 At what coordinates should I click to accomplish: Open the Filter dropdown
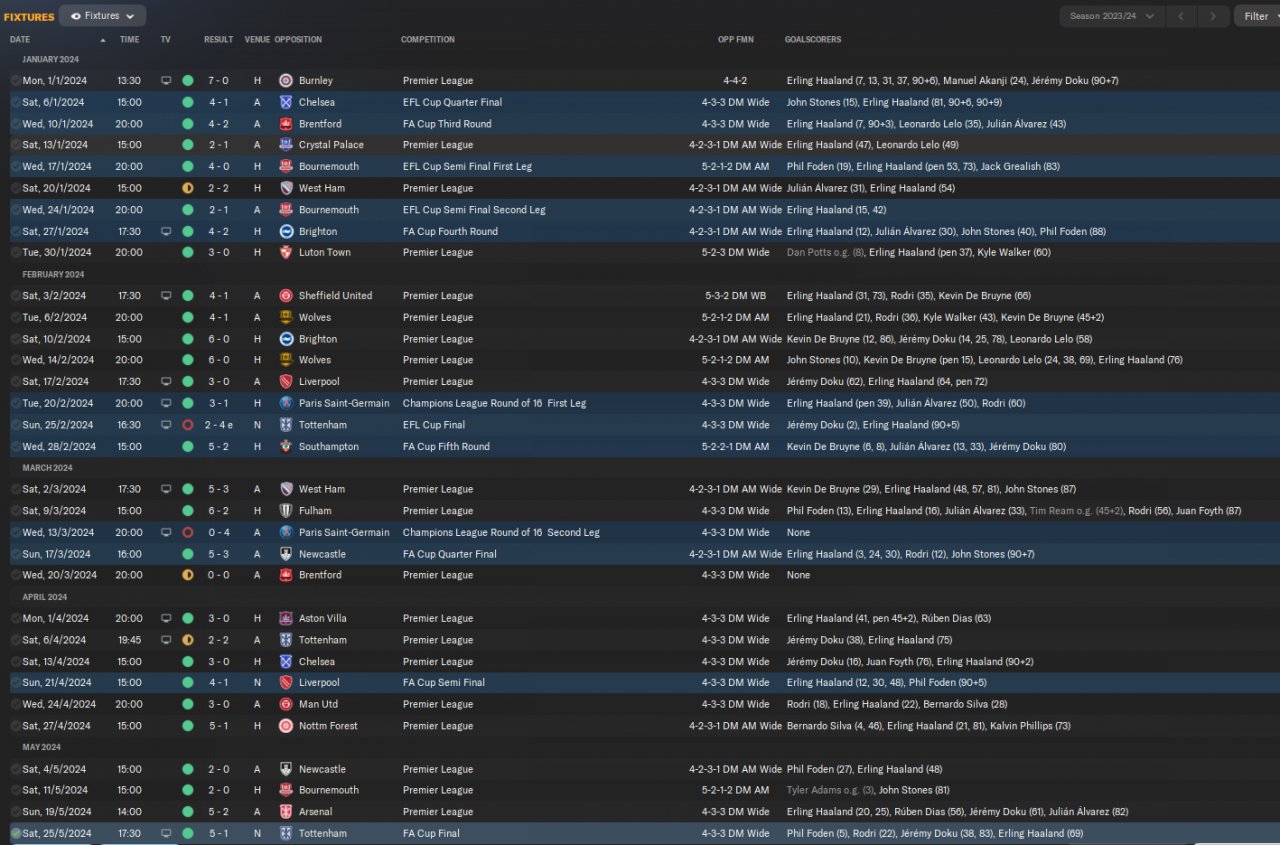[x=1256, y=16]
